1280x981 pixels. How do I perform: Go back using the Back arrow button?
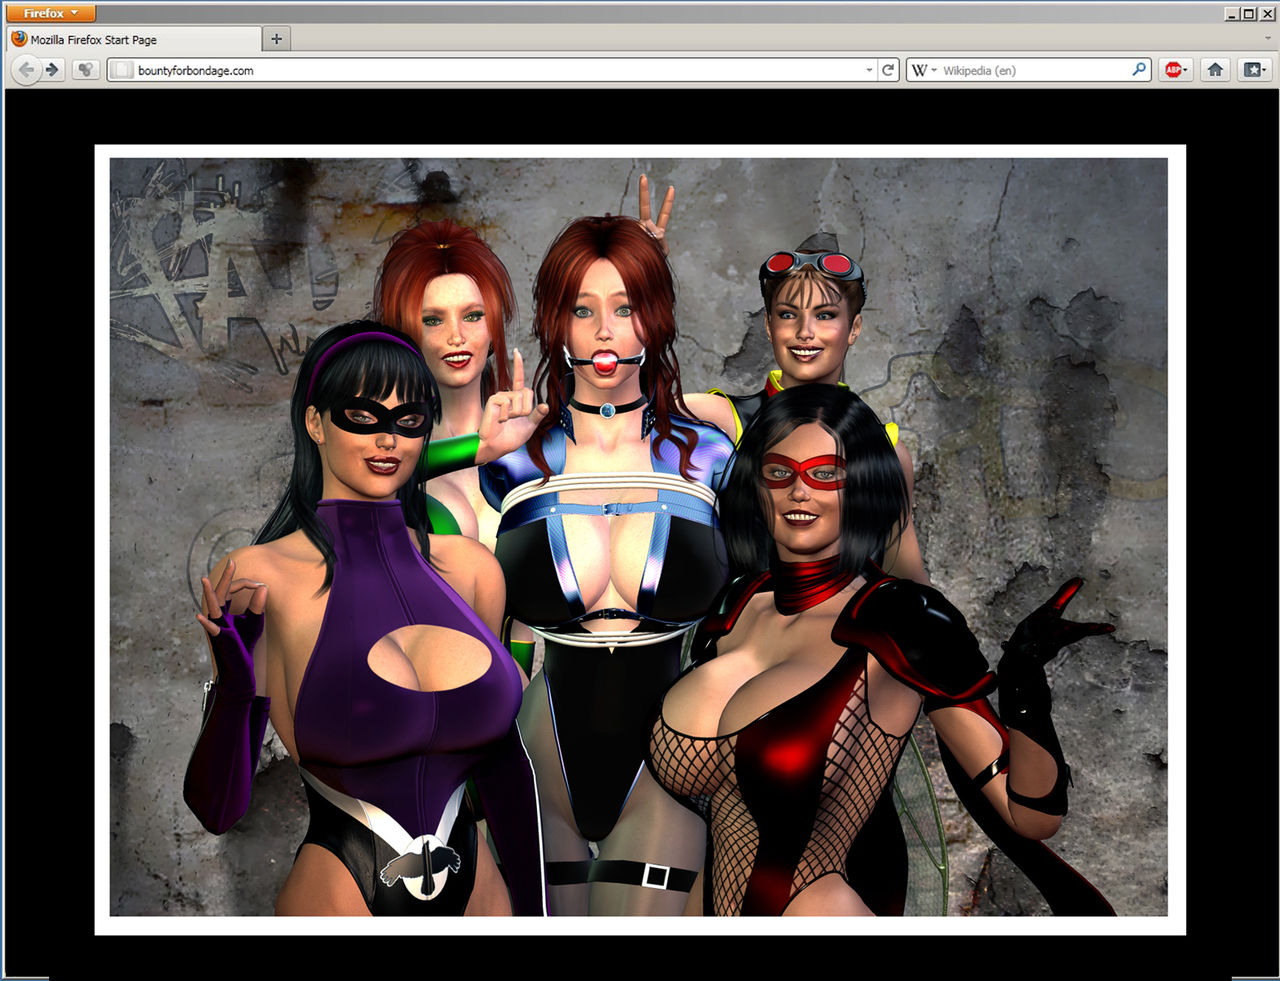[26, 70]
